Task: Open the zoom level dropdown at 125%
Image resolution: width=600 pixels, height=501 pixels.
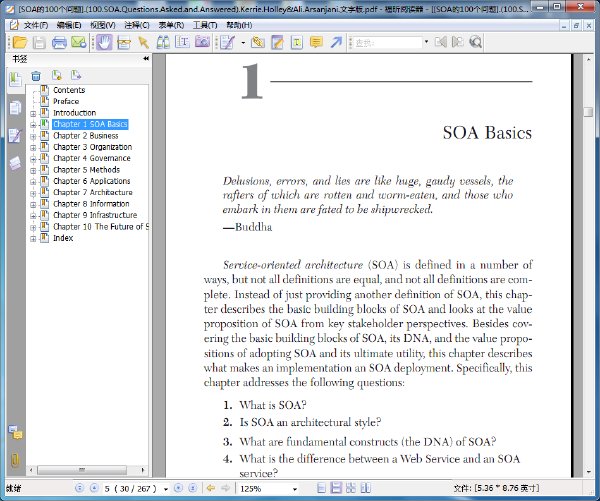Action: click(x=295, y=489)
